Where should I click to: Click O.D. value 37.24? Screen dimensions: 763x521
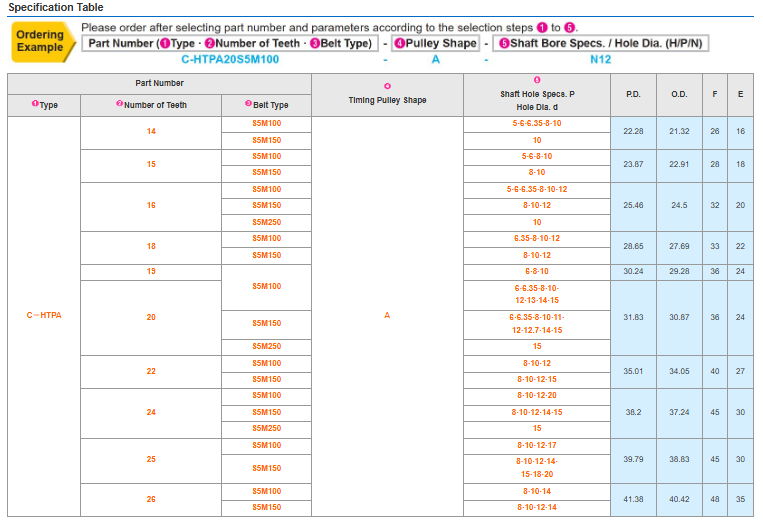(x=679, y=413)
